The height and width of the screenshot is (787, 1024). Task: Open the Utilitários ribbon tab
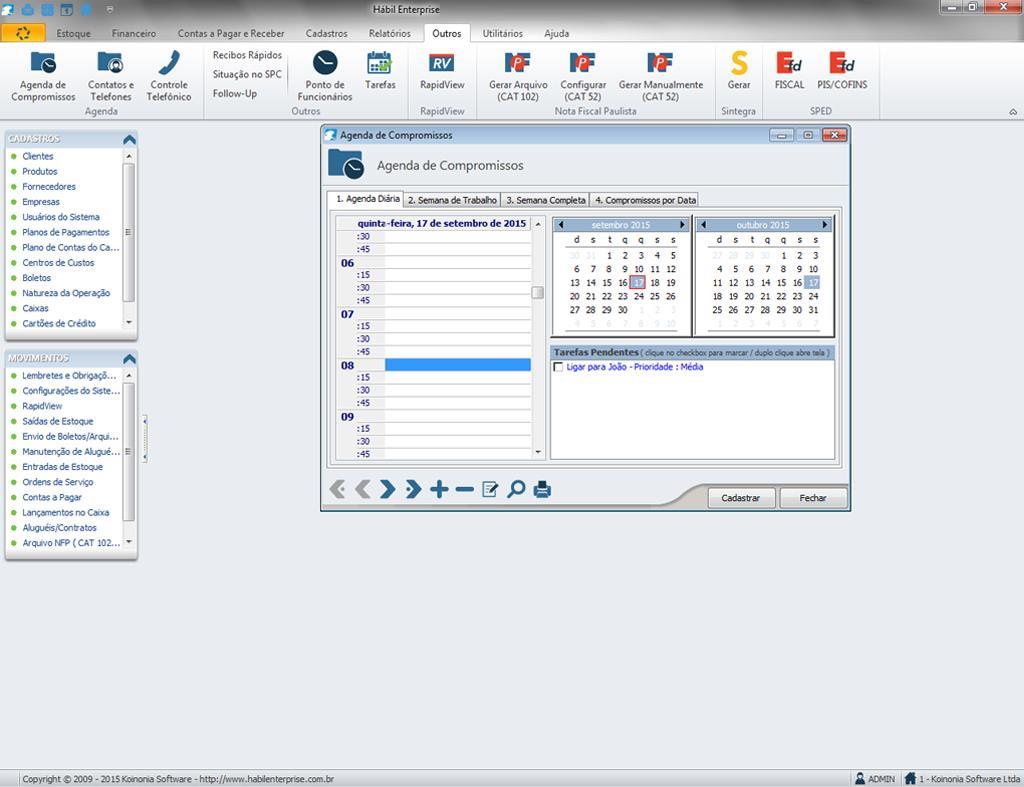502,33
